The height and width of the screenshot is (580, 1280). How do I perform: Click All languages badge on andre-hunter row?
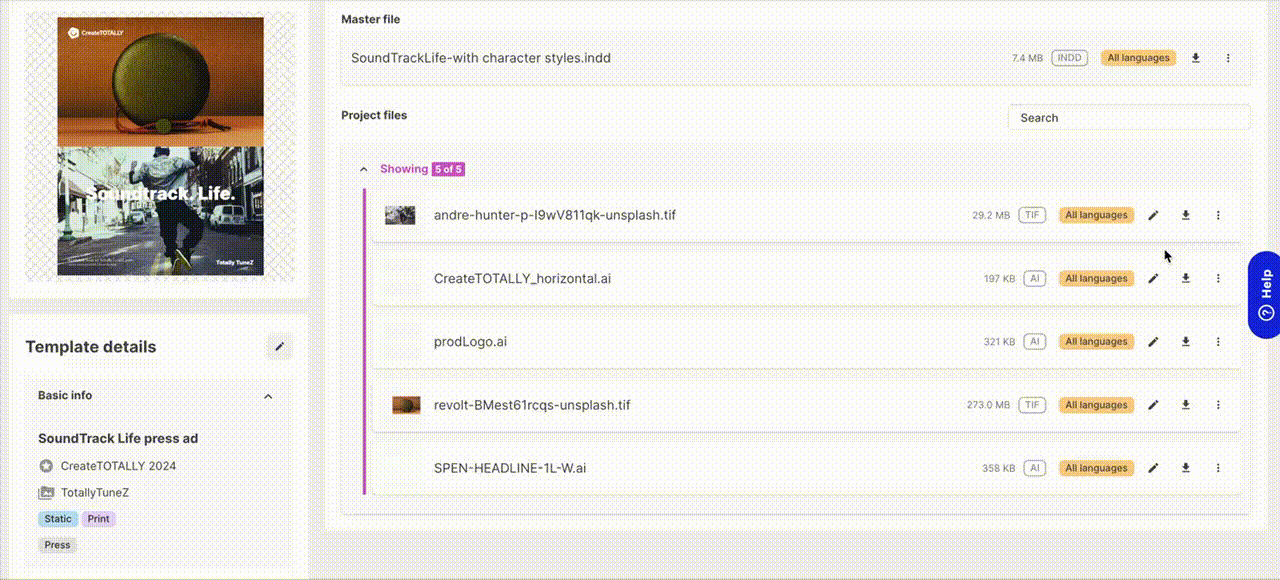pos(1097,215)
